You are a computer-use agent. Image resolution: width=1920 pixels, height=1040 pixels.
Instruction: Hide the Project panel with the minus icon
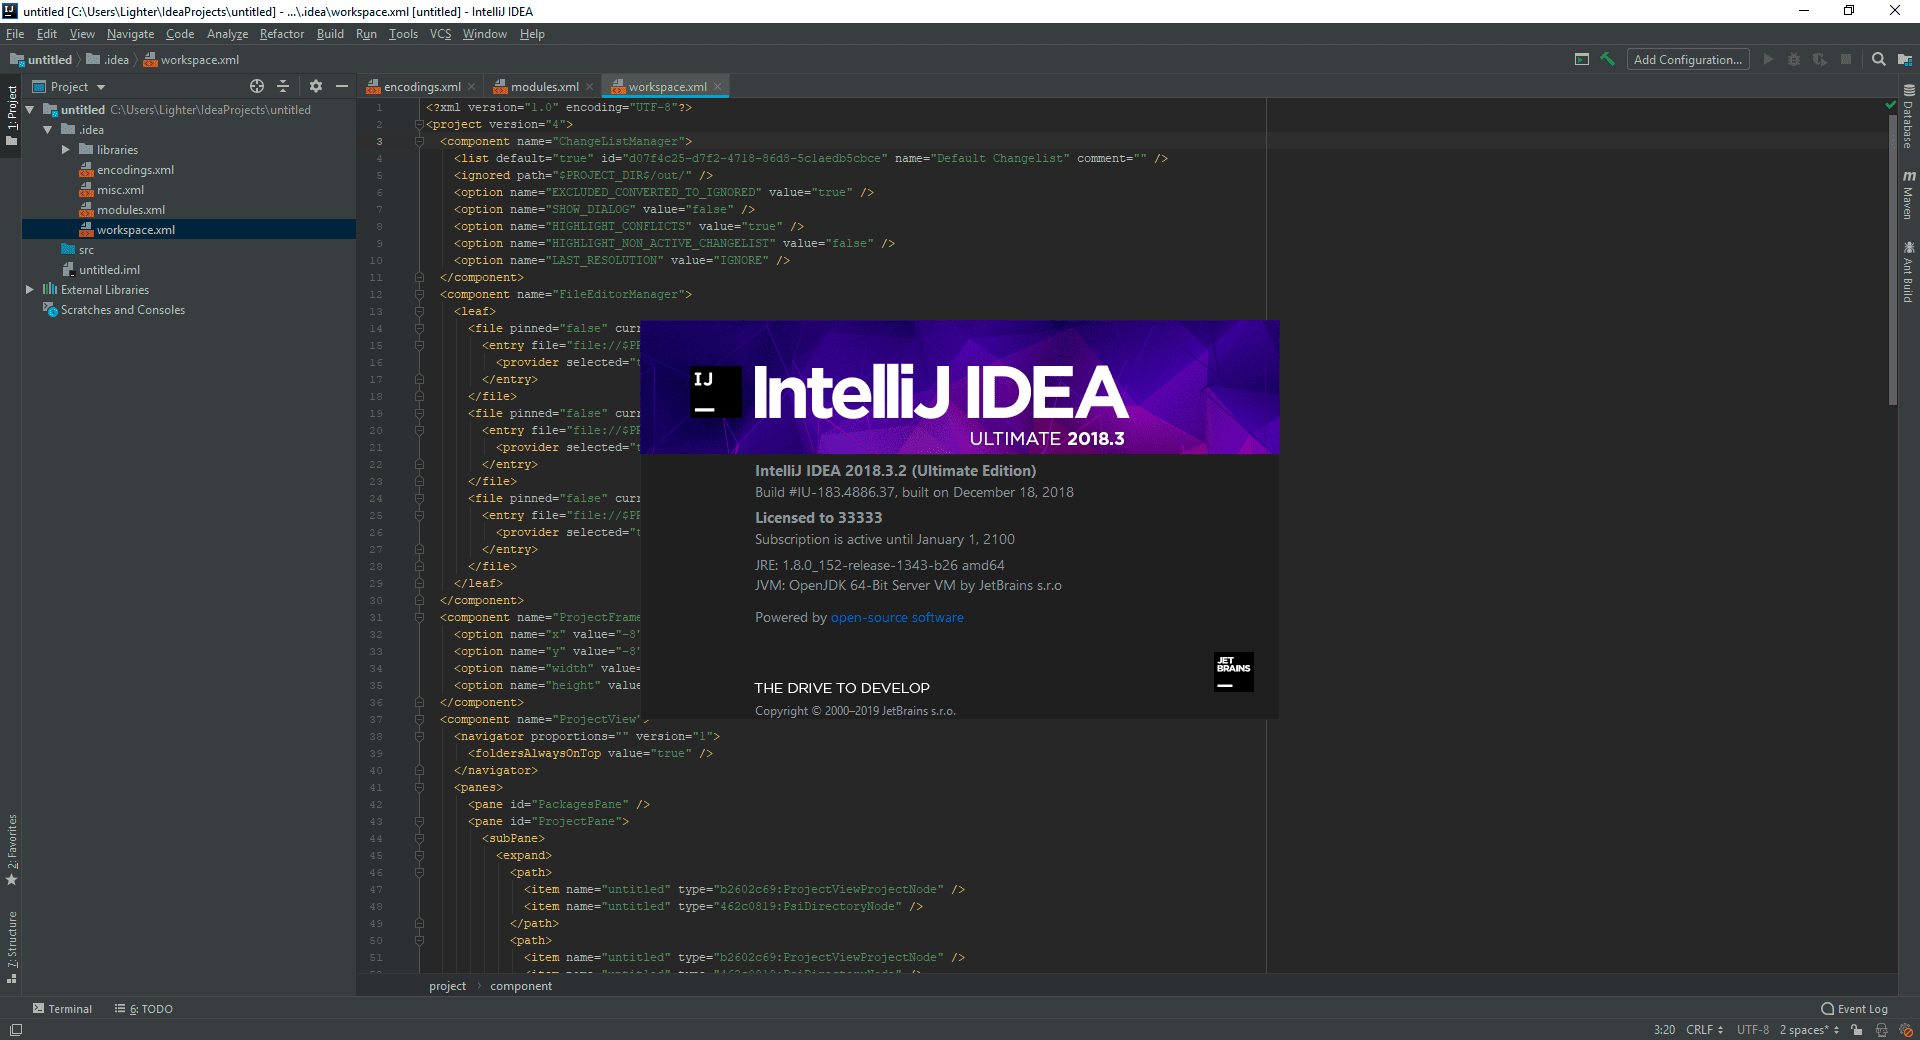pos(342,86)
